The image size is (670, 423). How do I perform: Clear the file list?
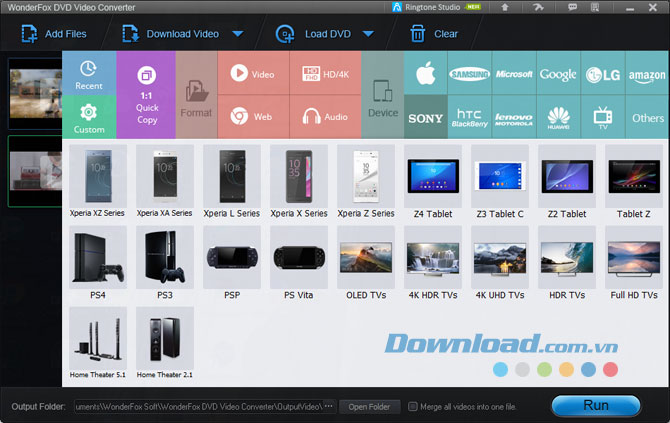click(x=434, y=34)
